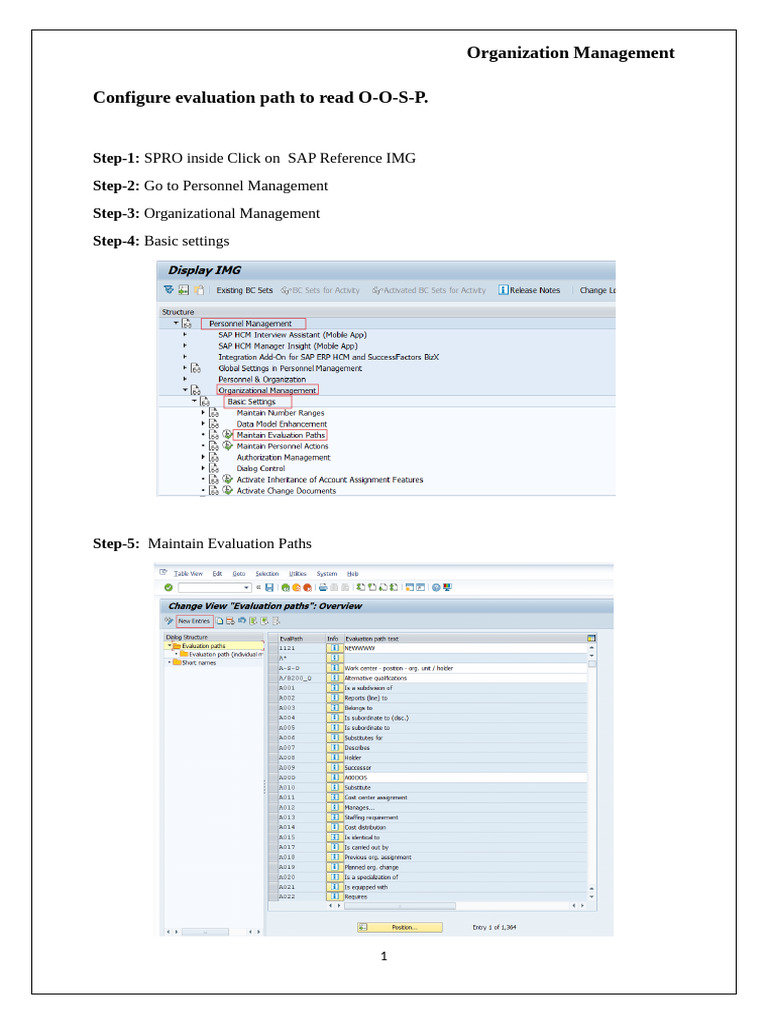The height and width of the screenshot is (1024, 768).
Task: Open the Edit menu
Action: coord(217,573)
